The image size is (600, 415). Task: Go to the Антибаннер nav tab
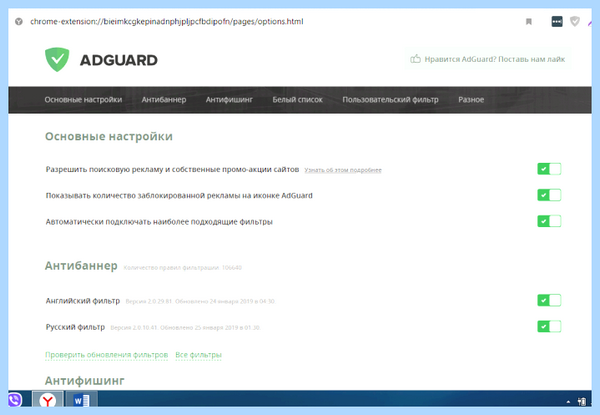point(164,100)
